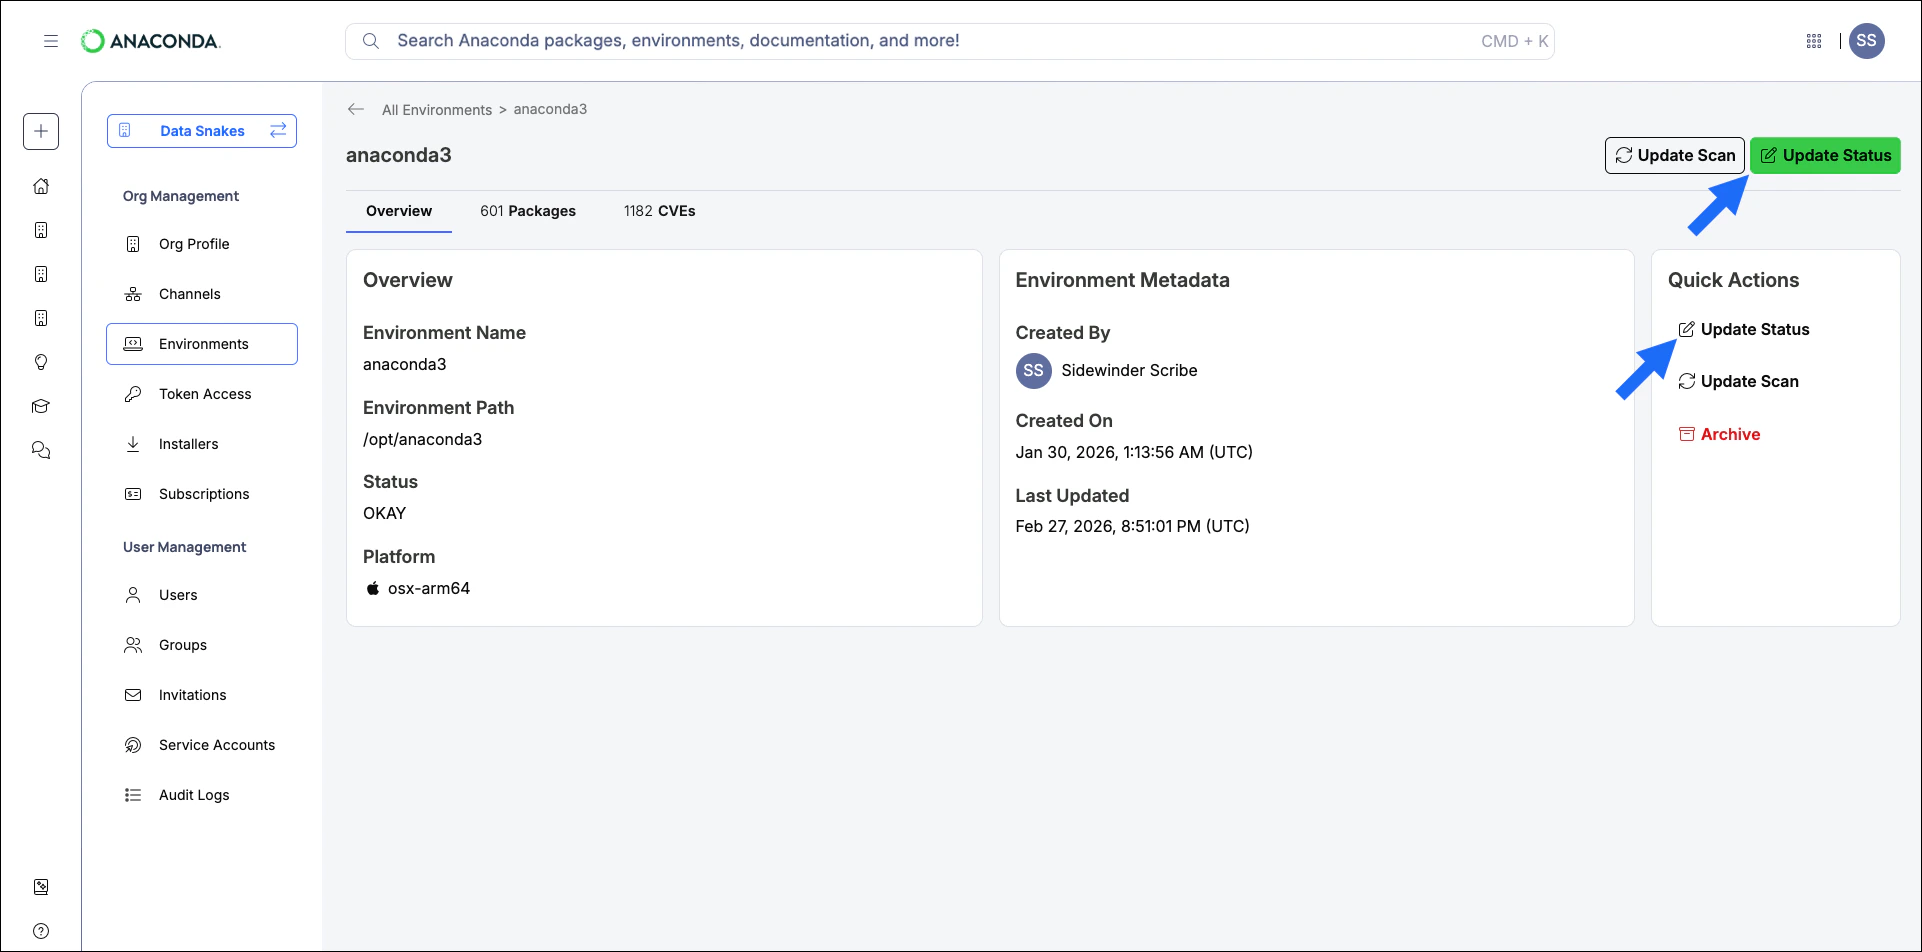Viewport: 1922px width, 952px height.
Task: Click the magnifier icon in search bar
Action: coord(371,41)
